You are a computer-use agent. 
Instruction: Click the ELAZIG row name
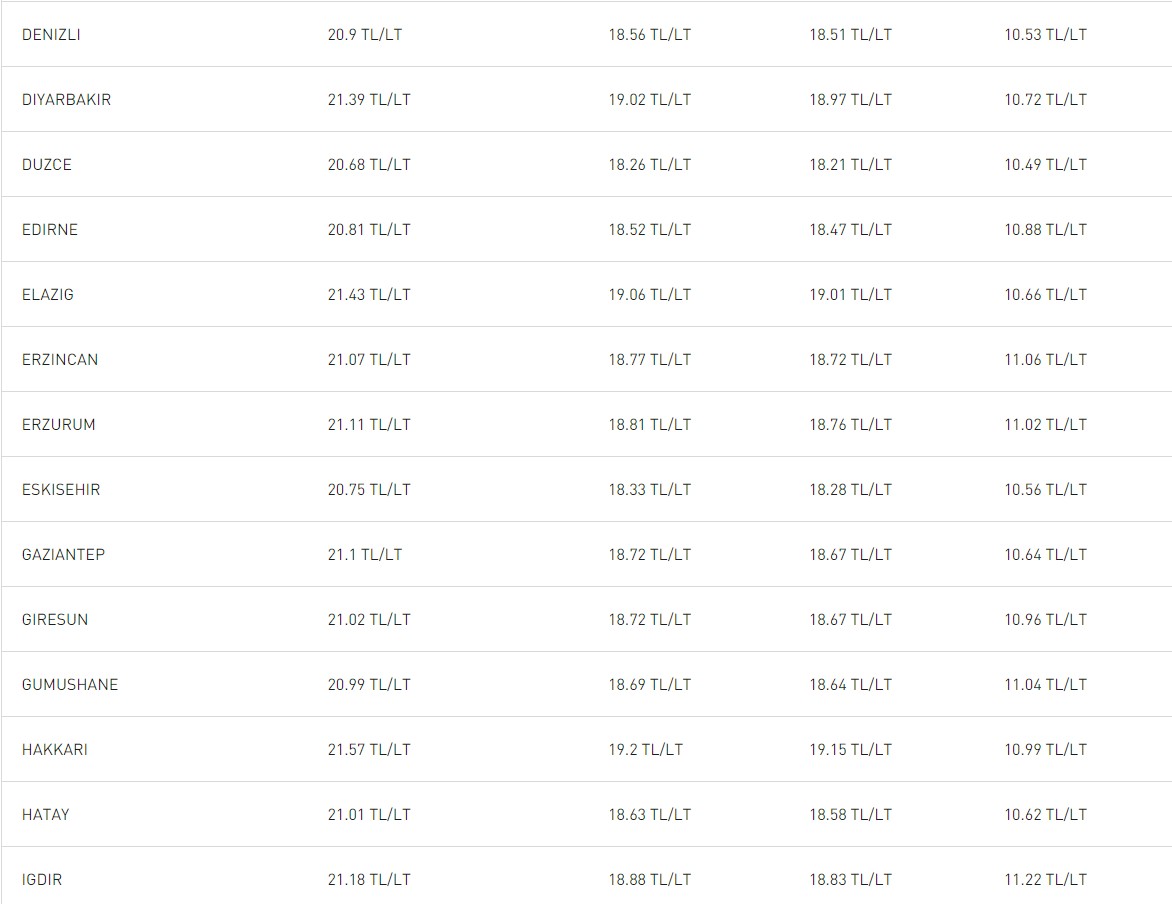tap(48, 295)
